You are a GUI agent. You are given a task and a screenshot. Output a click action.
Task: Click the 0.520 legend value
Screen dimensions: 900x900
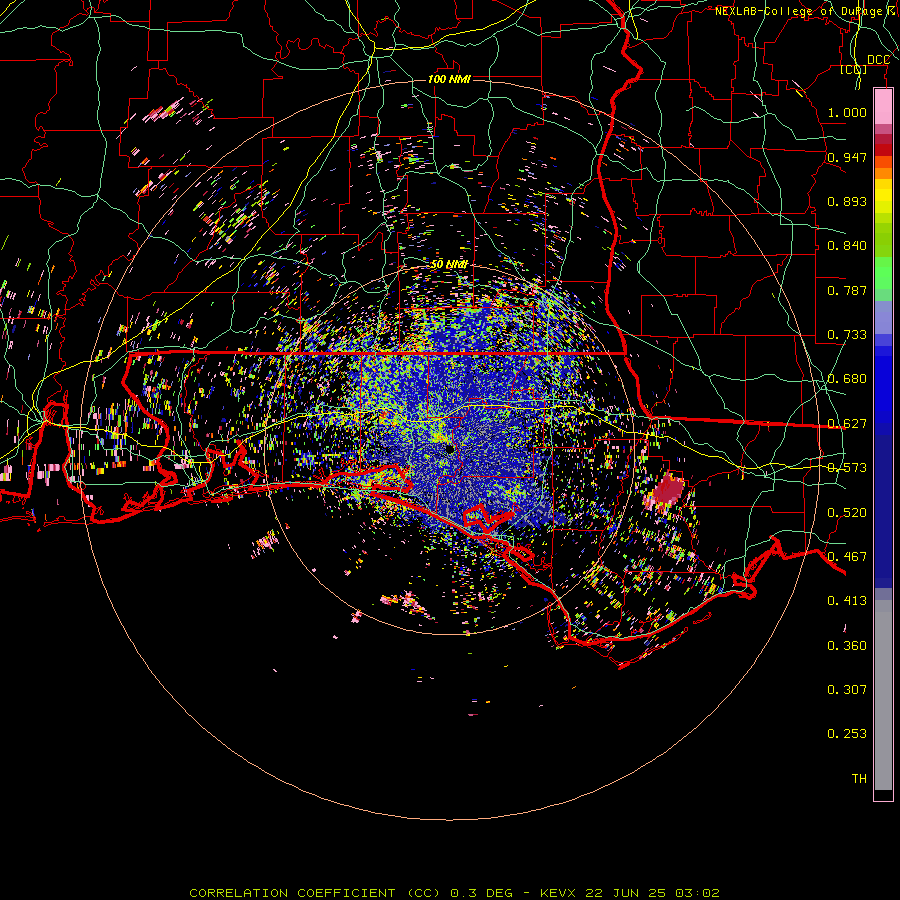(x=847, y=513)
